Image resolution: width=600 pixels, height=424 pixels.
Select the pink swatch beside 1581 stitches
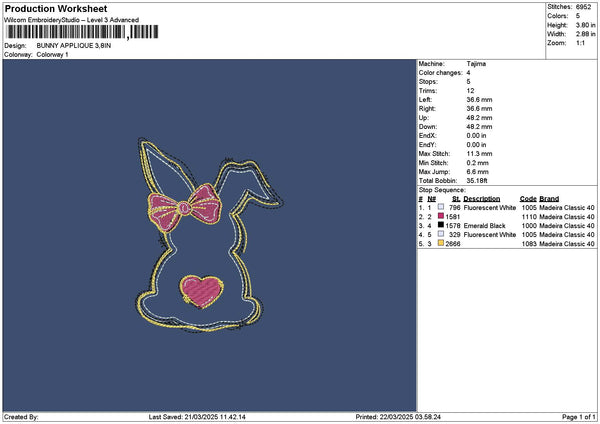click(441, 216)
